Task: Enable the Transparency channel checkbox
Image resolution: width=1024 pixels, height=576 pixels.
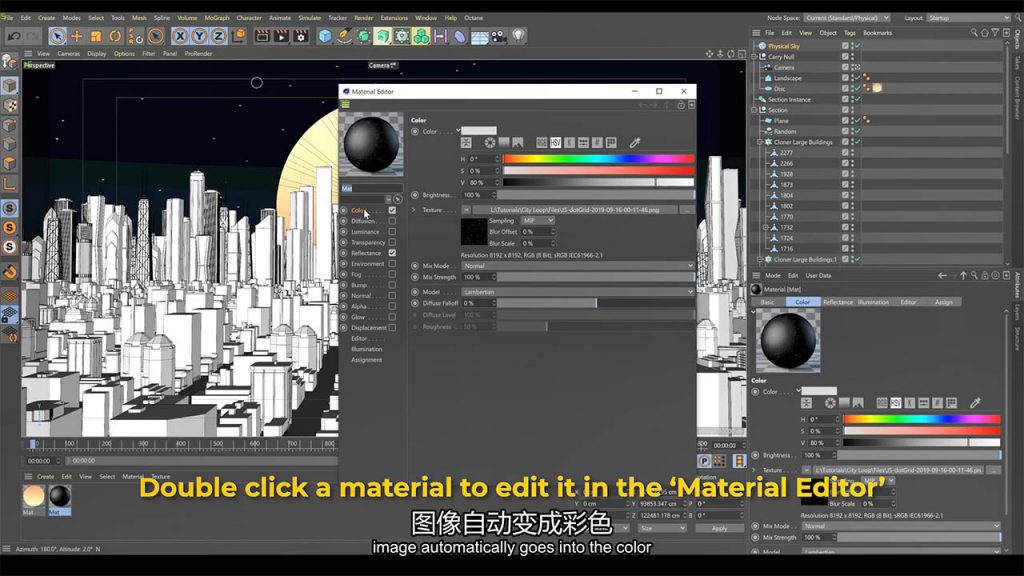Action: (392, 242)
